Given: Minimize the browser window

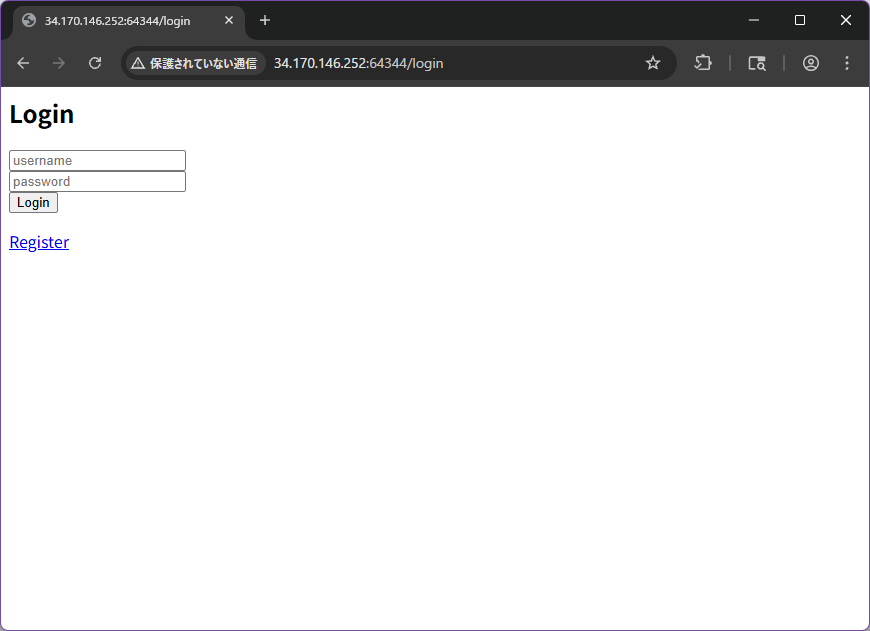Looking at the screenshot, I should click(x=753, y=21).
